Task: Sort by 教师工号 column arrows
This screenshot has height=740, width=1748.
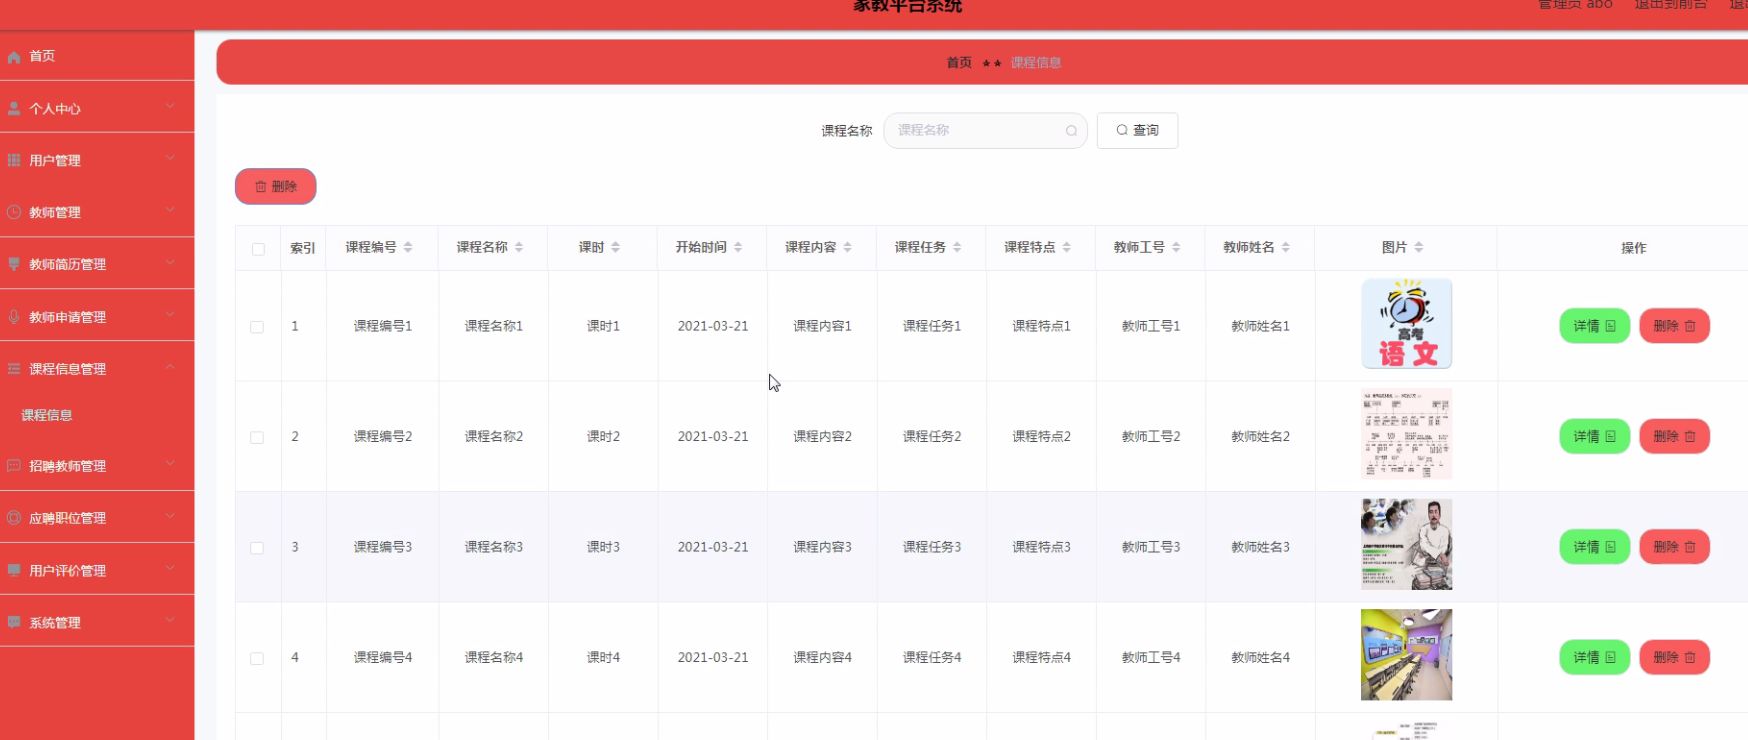Action: coord(1176,247)
